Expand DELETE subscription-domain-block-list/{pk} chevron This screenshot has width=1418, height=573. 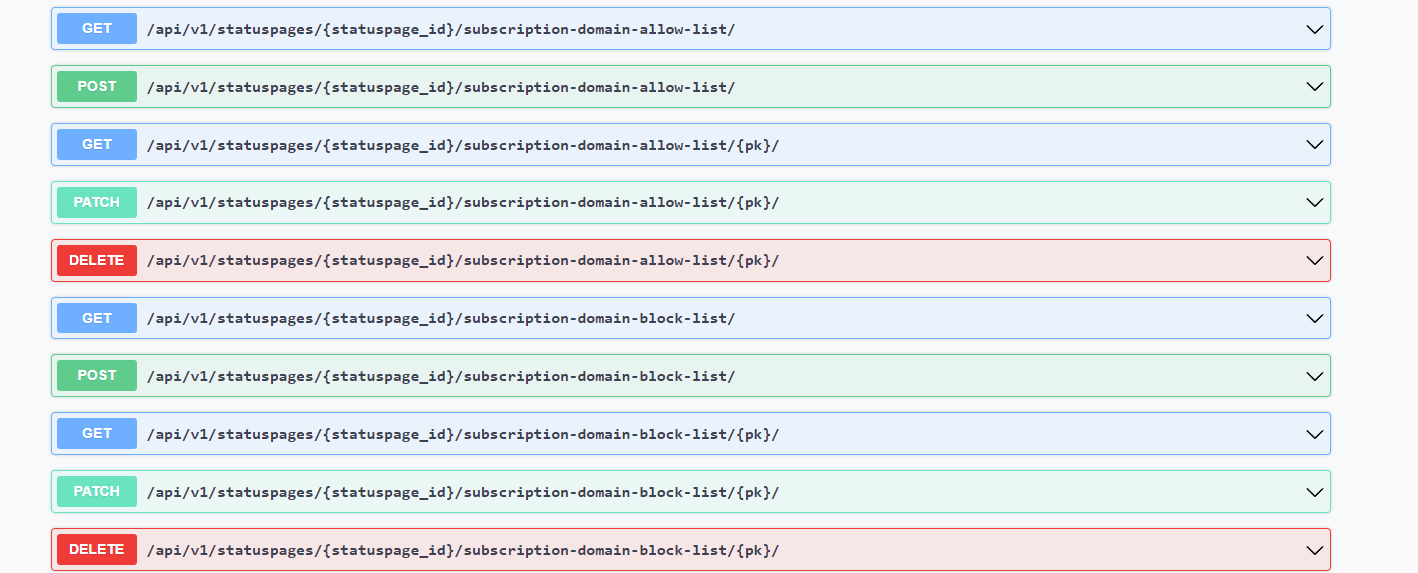(x=1315, y=550)
